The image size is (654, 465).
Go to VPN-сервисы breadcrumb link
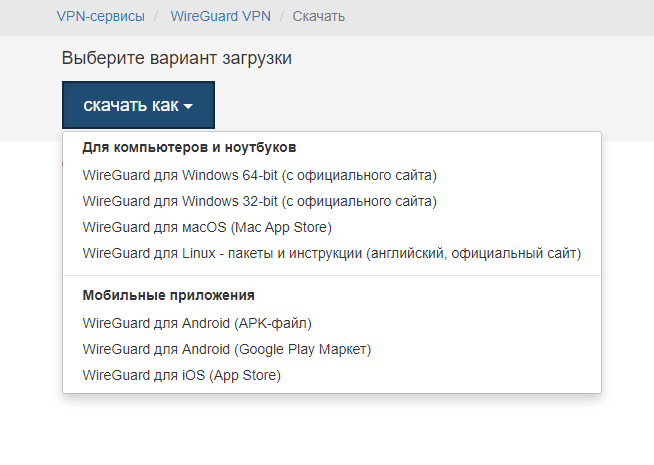[101, 16]
